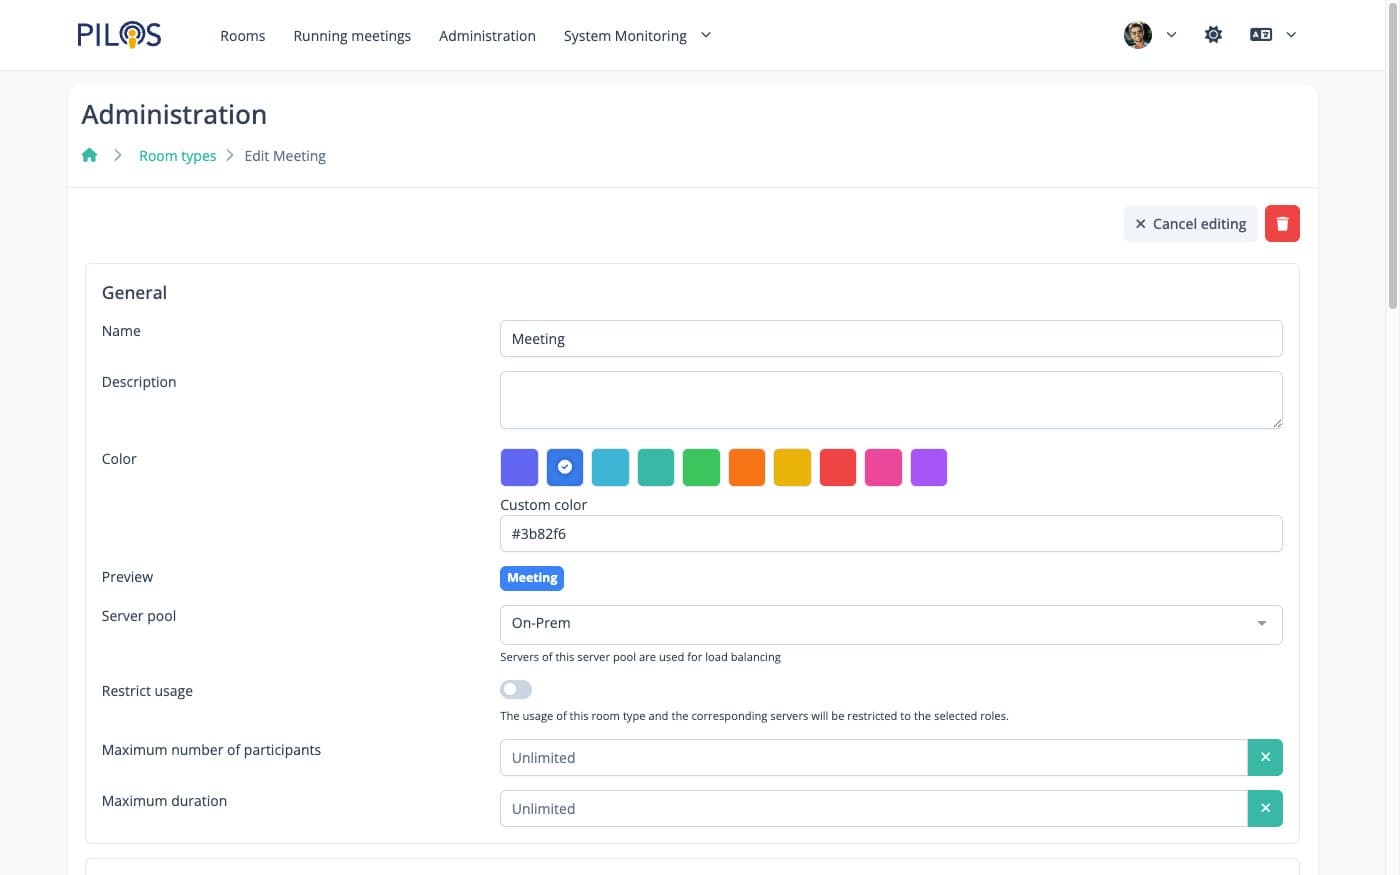Clear the maximum number of participants value
The image size is (1400, 875).
(x=1264, y=758)
